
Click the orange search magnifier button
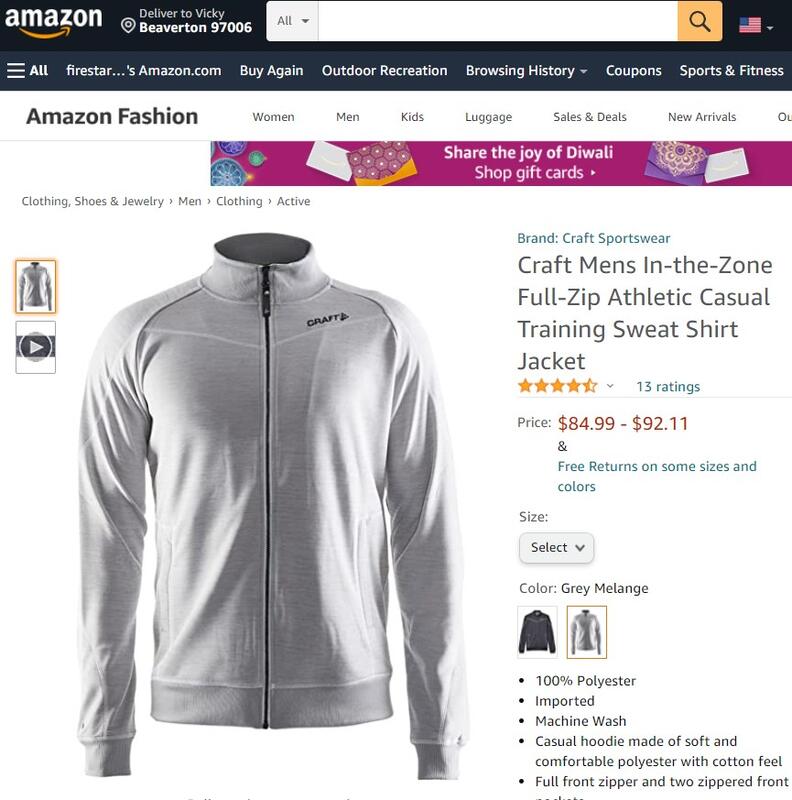tap(700, 21)
